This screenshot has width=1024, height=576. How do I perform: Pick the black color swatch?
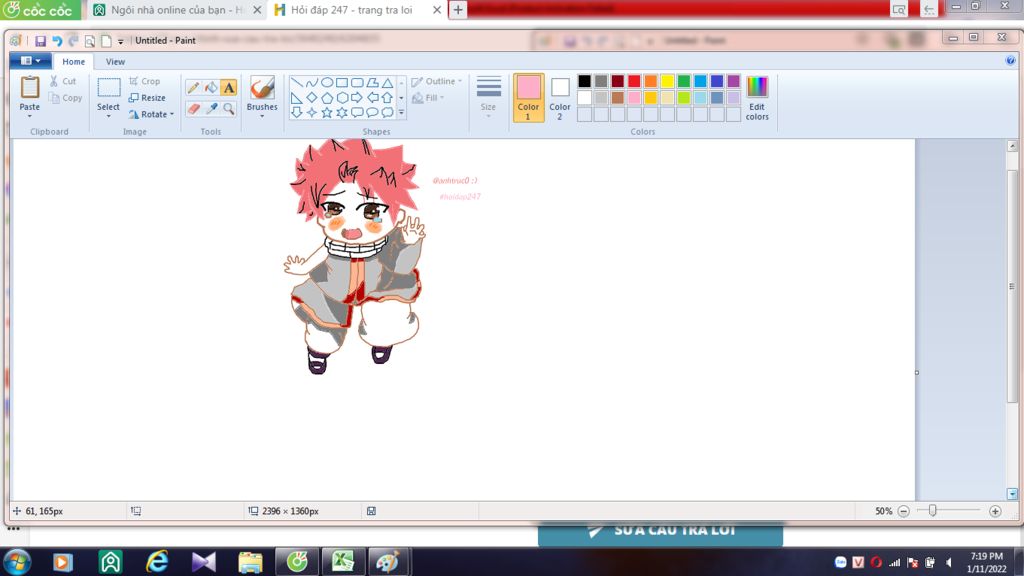point(584,81)
